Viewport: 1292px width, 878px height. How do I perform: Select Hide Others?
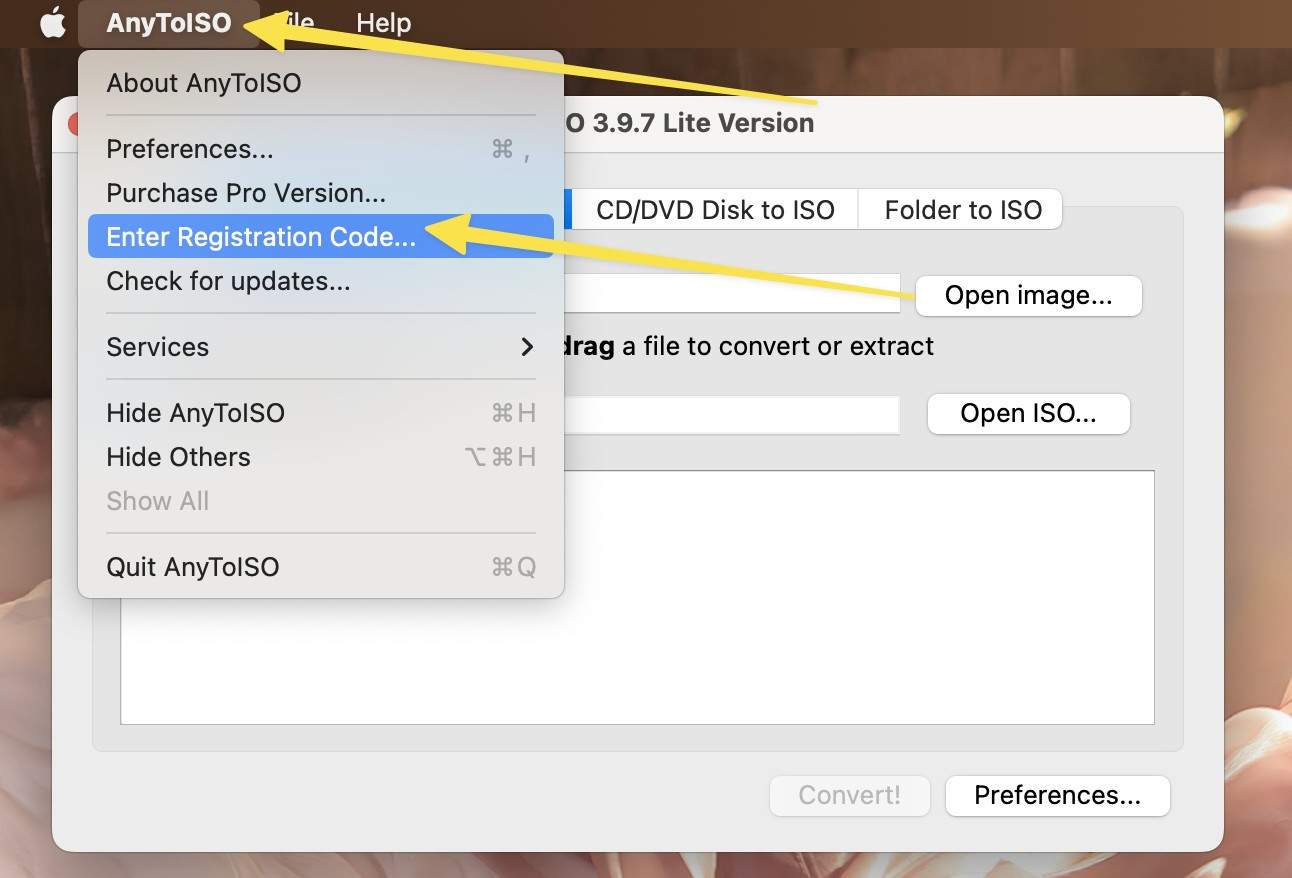click(x=177, y=457)
